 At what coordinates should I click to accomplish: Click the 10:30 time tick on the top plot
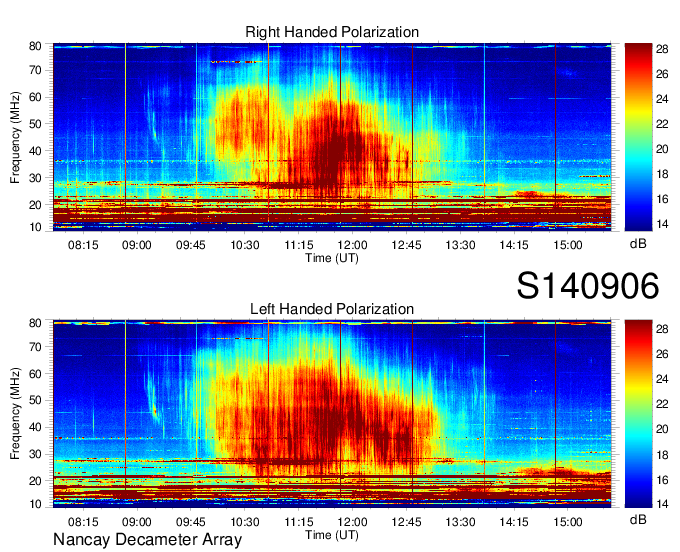[245, 245]
